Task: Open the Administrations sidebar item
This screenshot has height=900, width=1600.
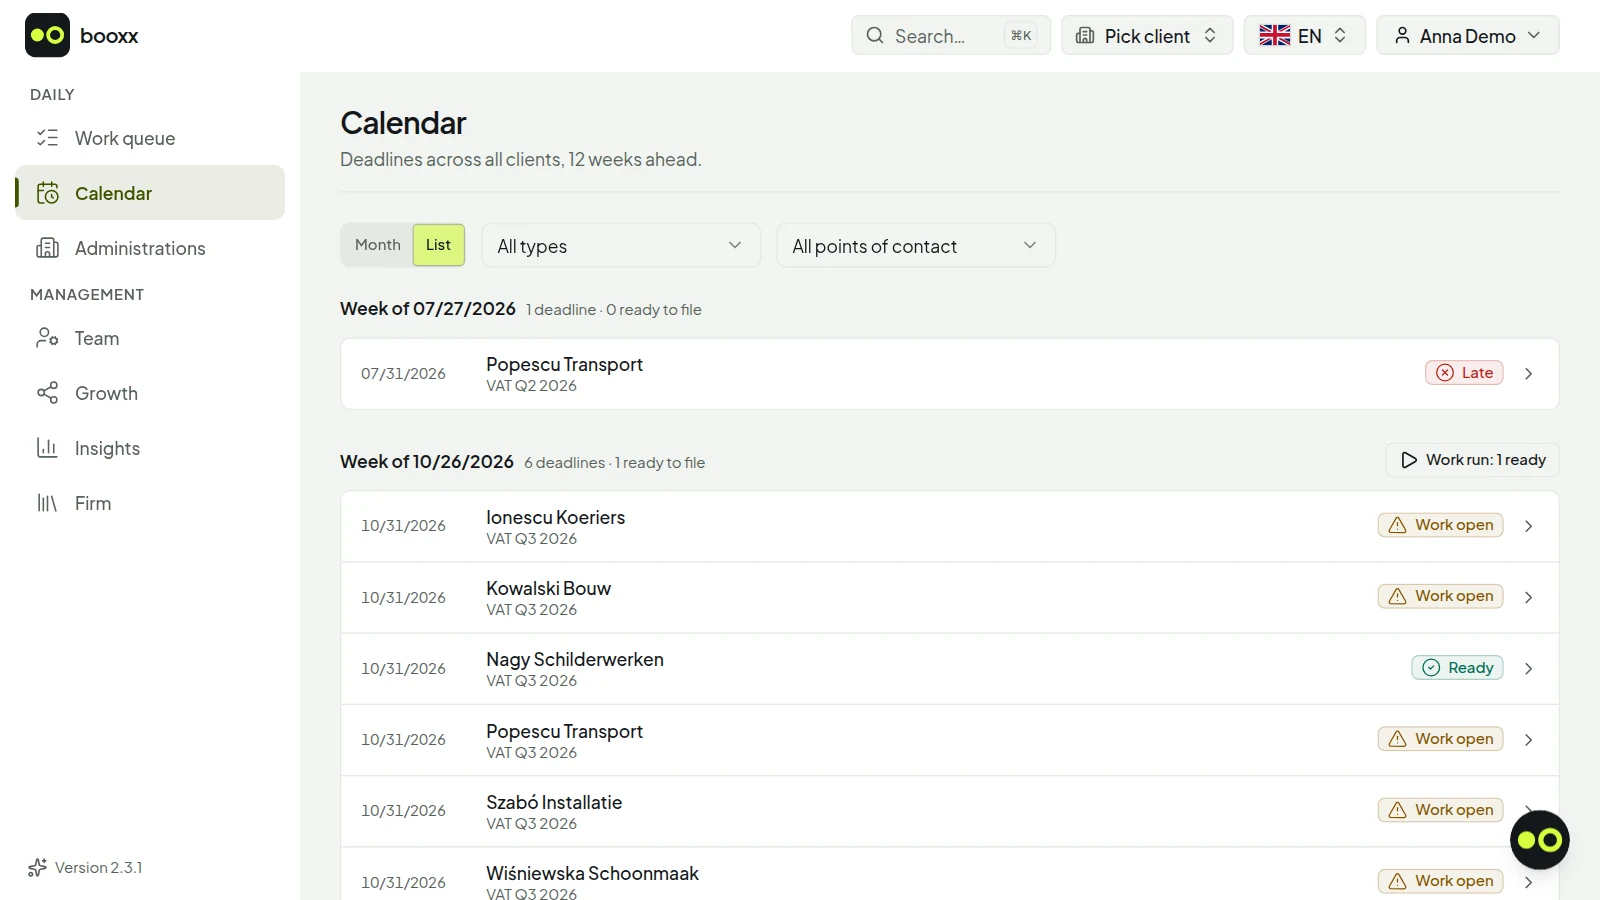Action: coord(150,248)
